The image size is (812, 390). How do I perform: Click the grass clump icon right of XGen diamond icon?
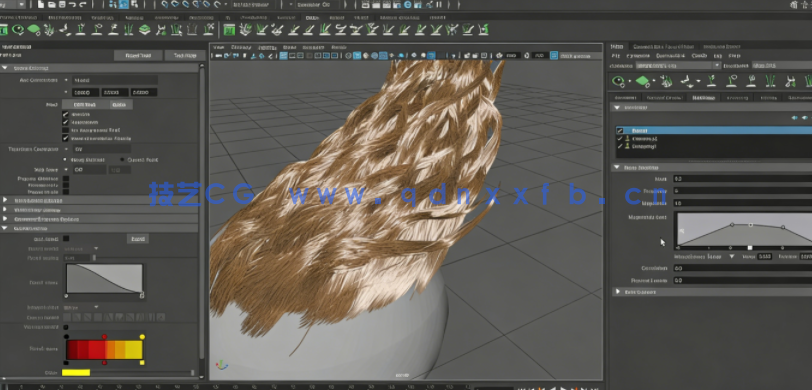click(666, 81)
